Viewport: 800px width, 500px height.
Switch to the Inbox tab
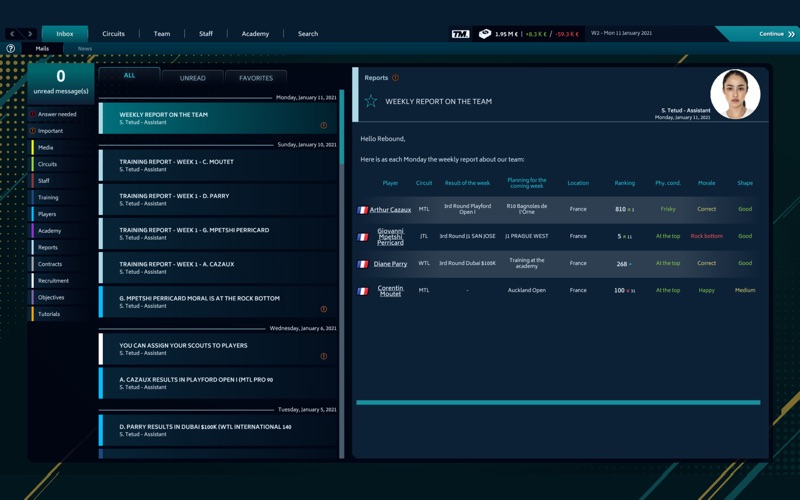65,34
